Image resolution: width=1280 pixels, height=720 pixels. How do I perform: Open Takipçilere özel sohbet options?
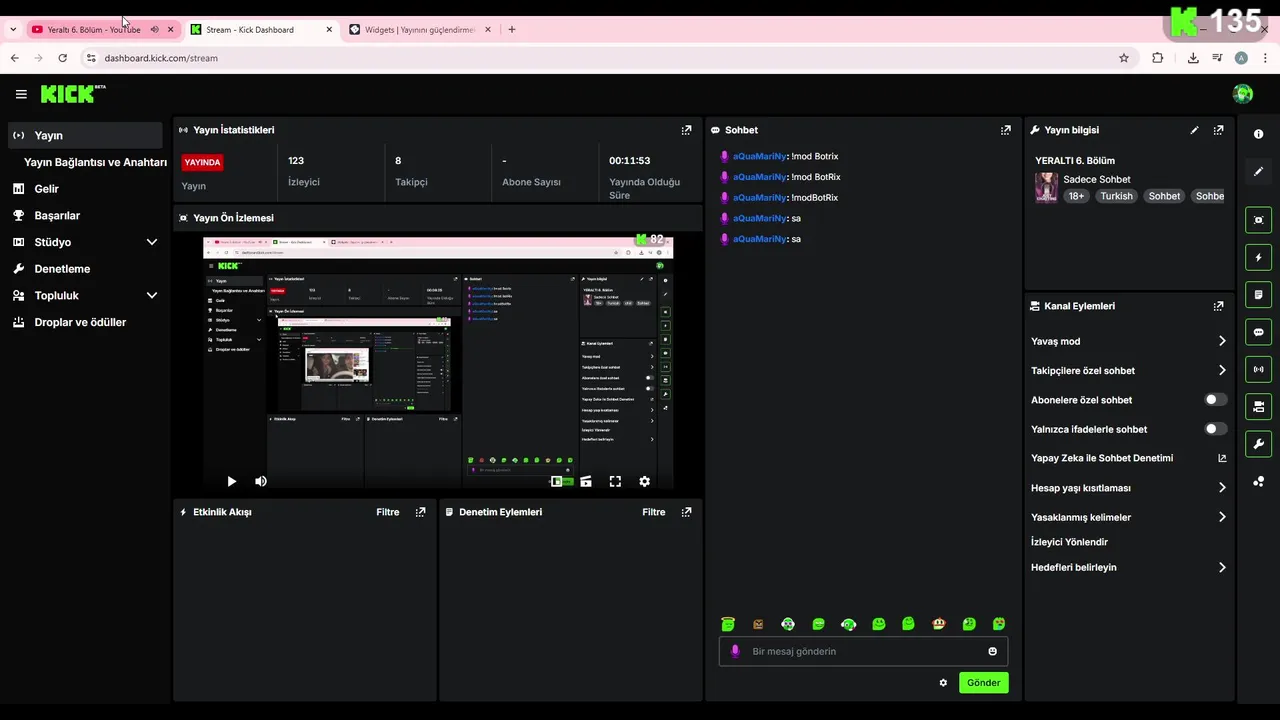click(1128, 371)
